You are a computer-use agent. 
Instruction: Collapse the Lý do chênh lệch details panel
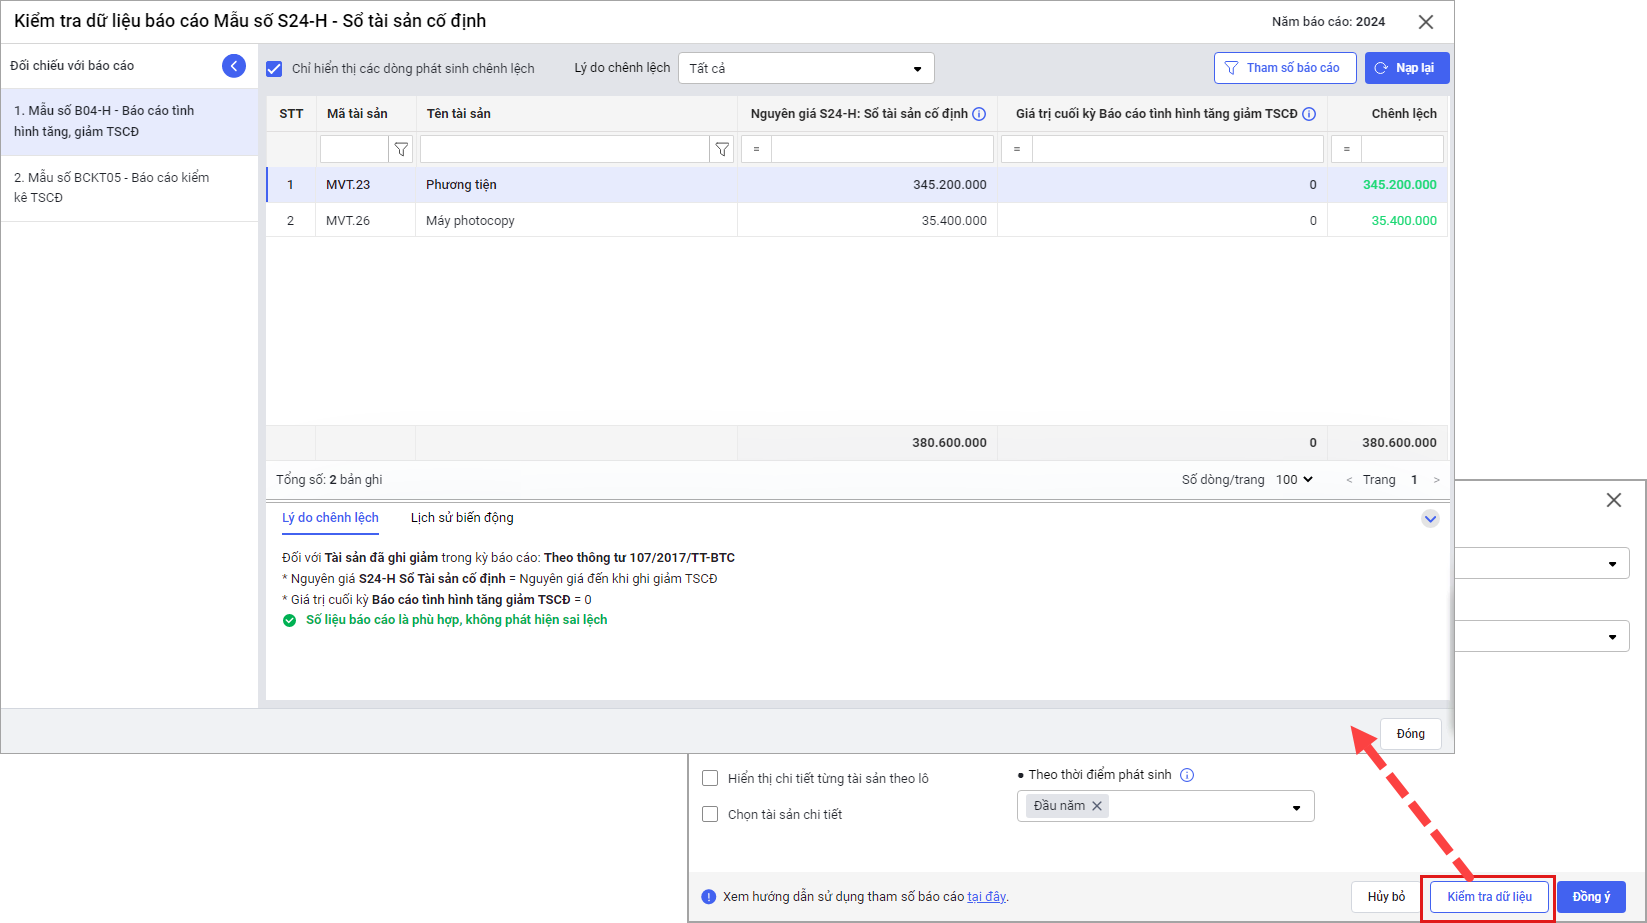(1430, 518)
